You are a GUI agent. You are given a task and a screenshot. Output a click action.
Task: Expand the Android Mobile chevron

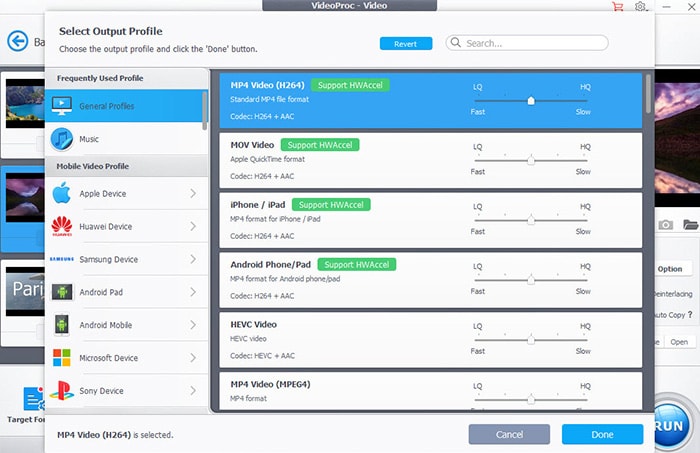point(193,324)
